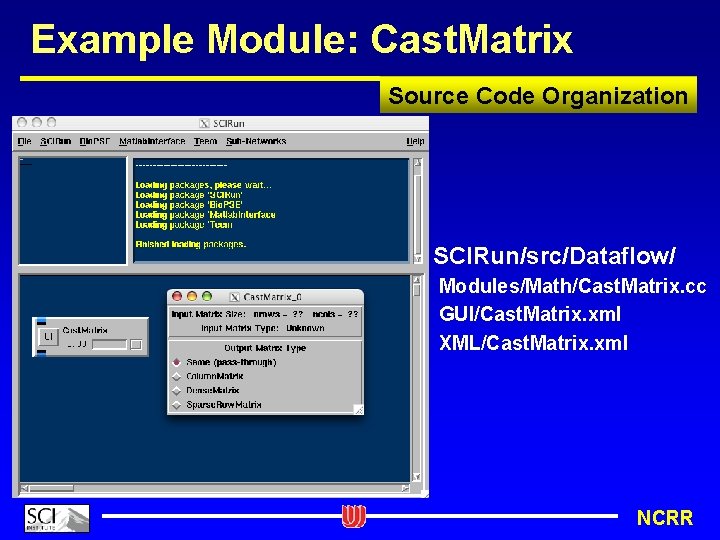Click 'GUI/CastMatrix.xml' path text
720x540 pixels.
pos(530,315)
